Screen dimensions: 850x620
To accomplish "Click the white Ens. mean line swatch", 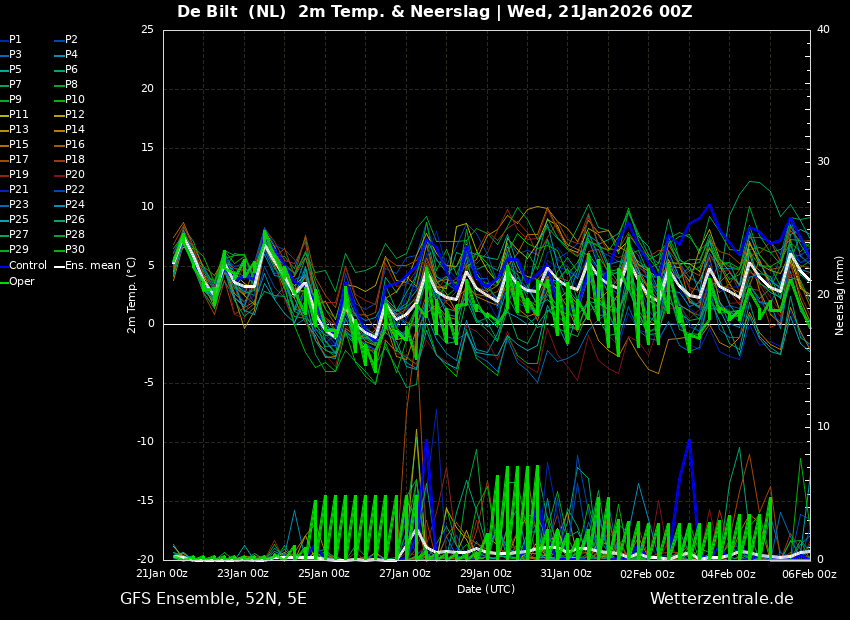I will [x=59, y=266].
